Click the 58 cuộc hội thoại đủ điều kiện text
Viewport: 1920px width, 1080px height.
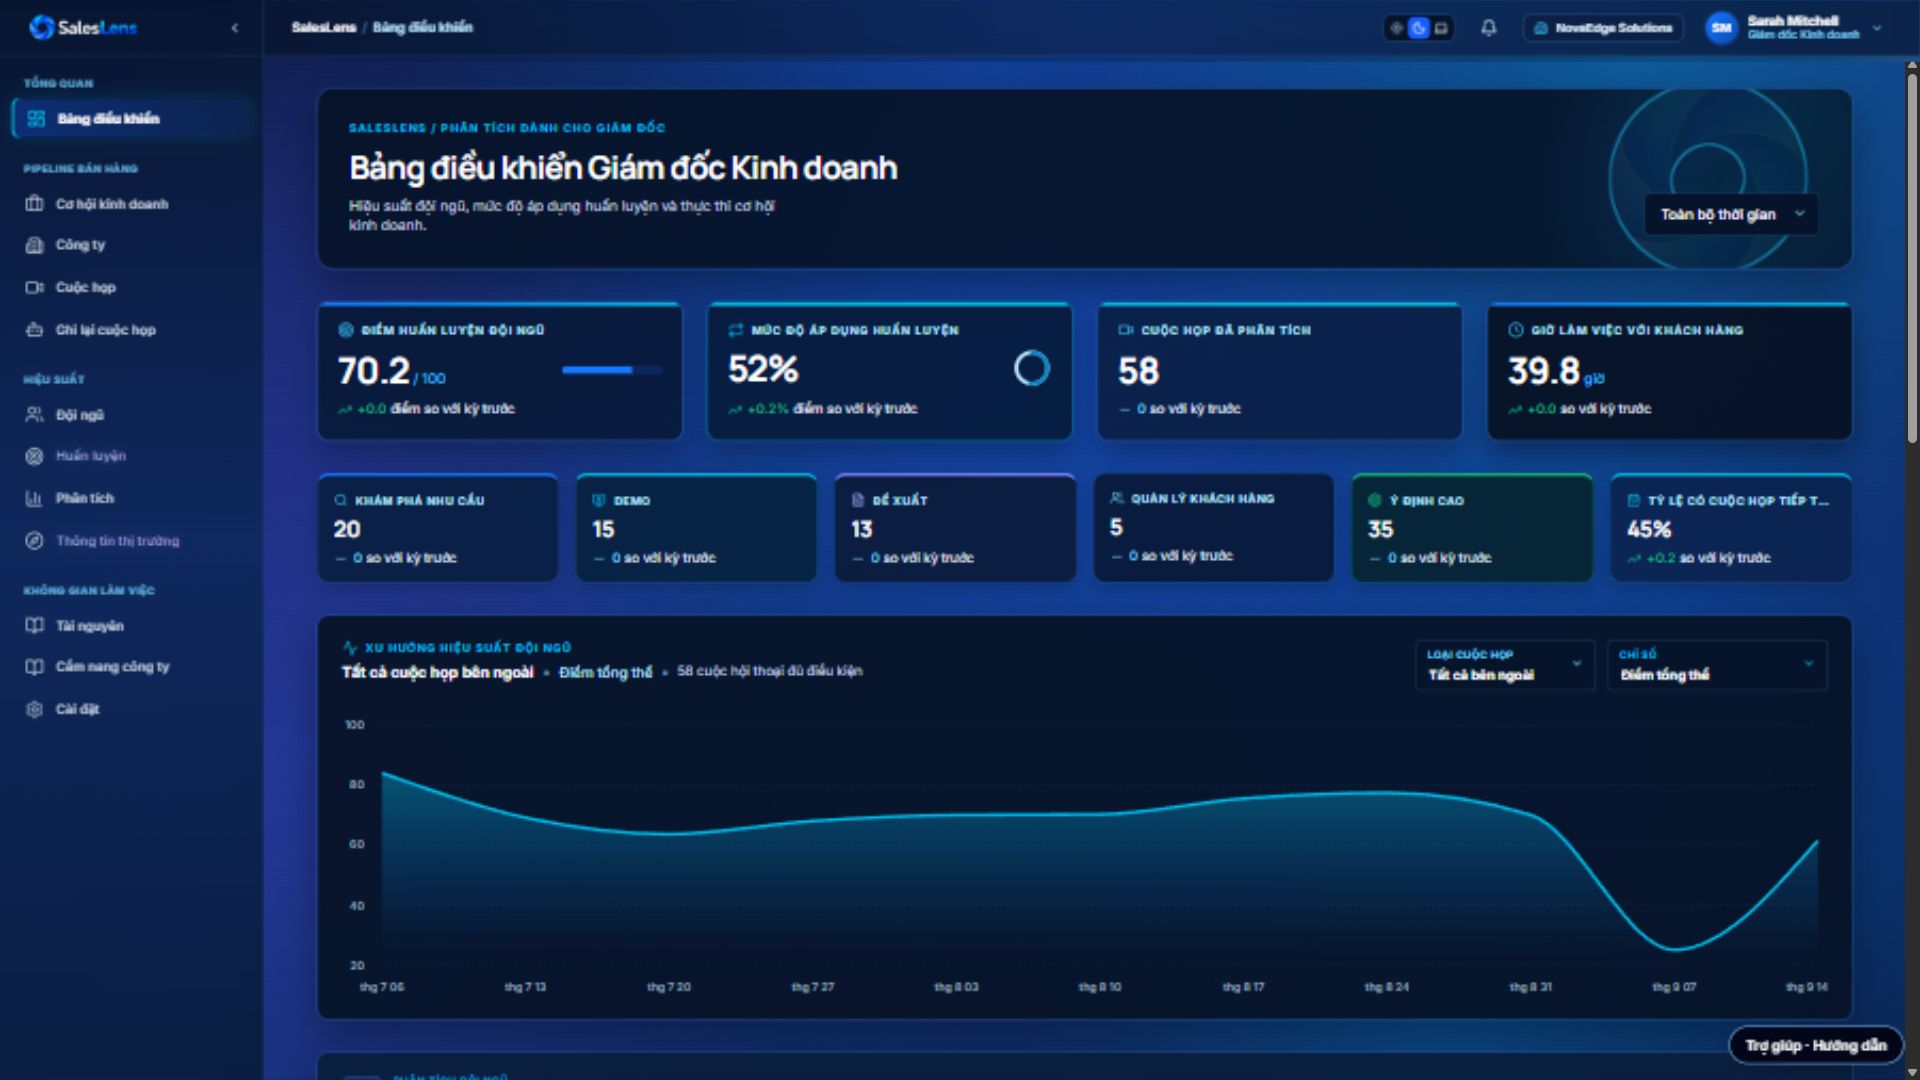click(769, 671)
